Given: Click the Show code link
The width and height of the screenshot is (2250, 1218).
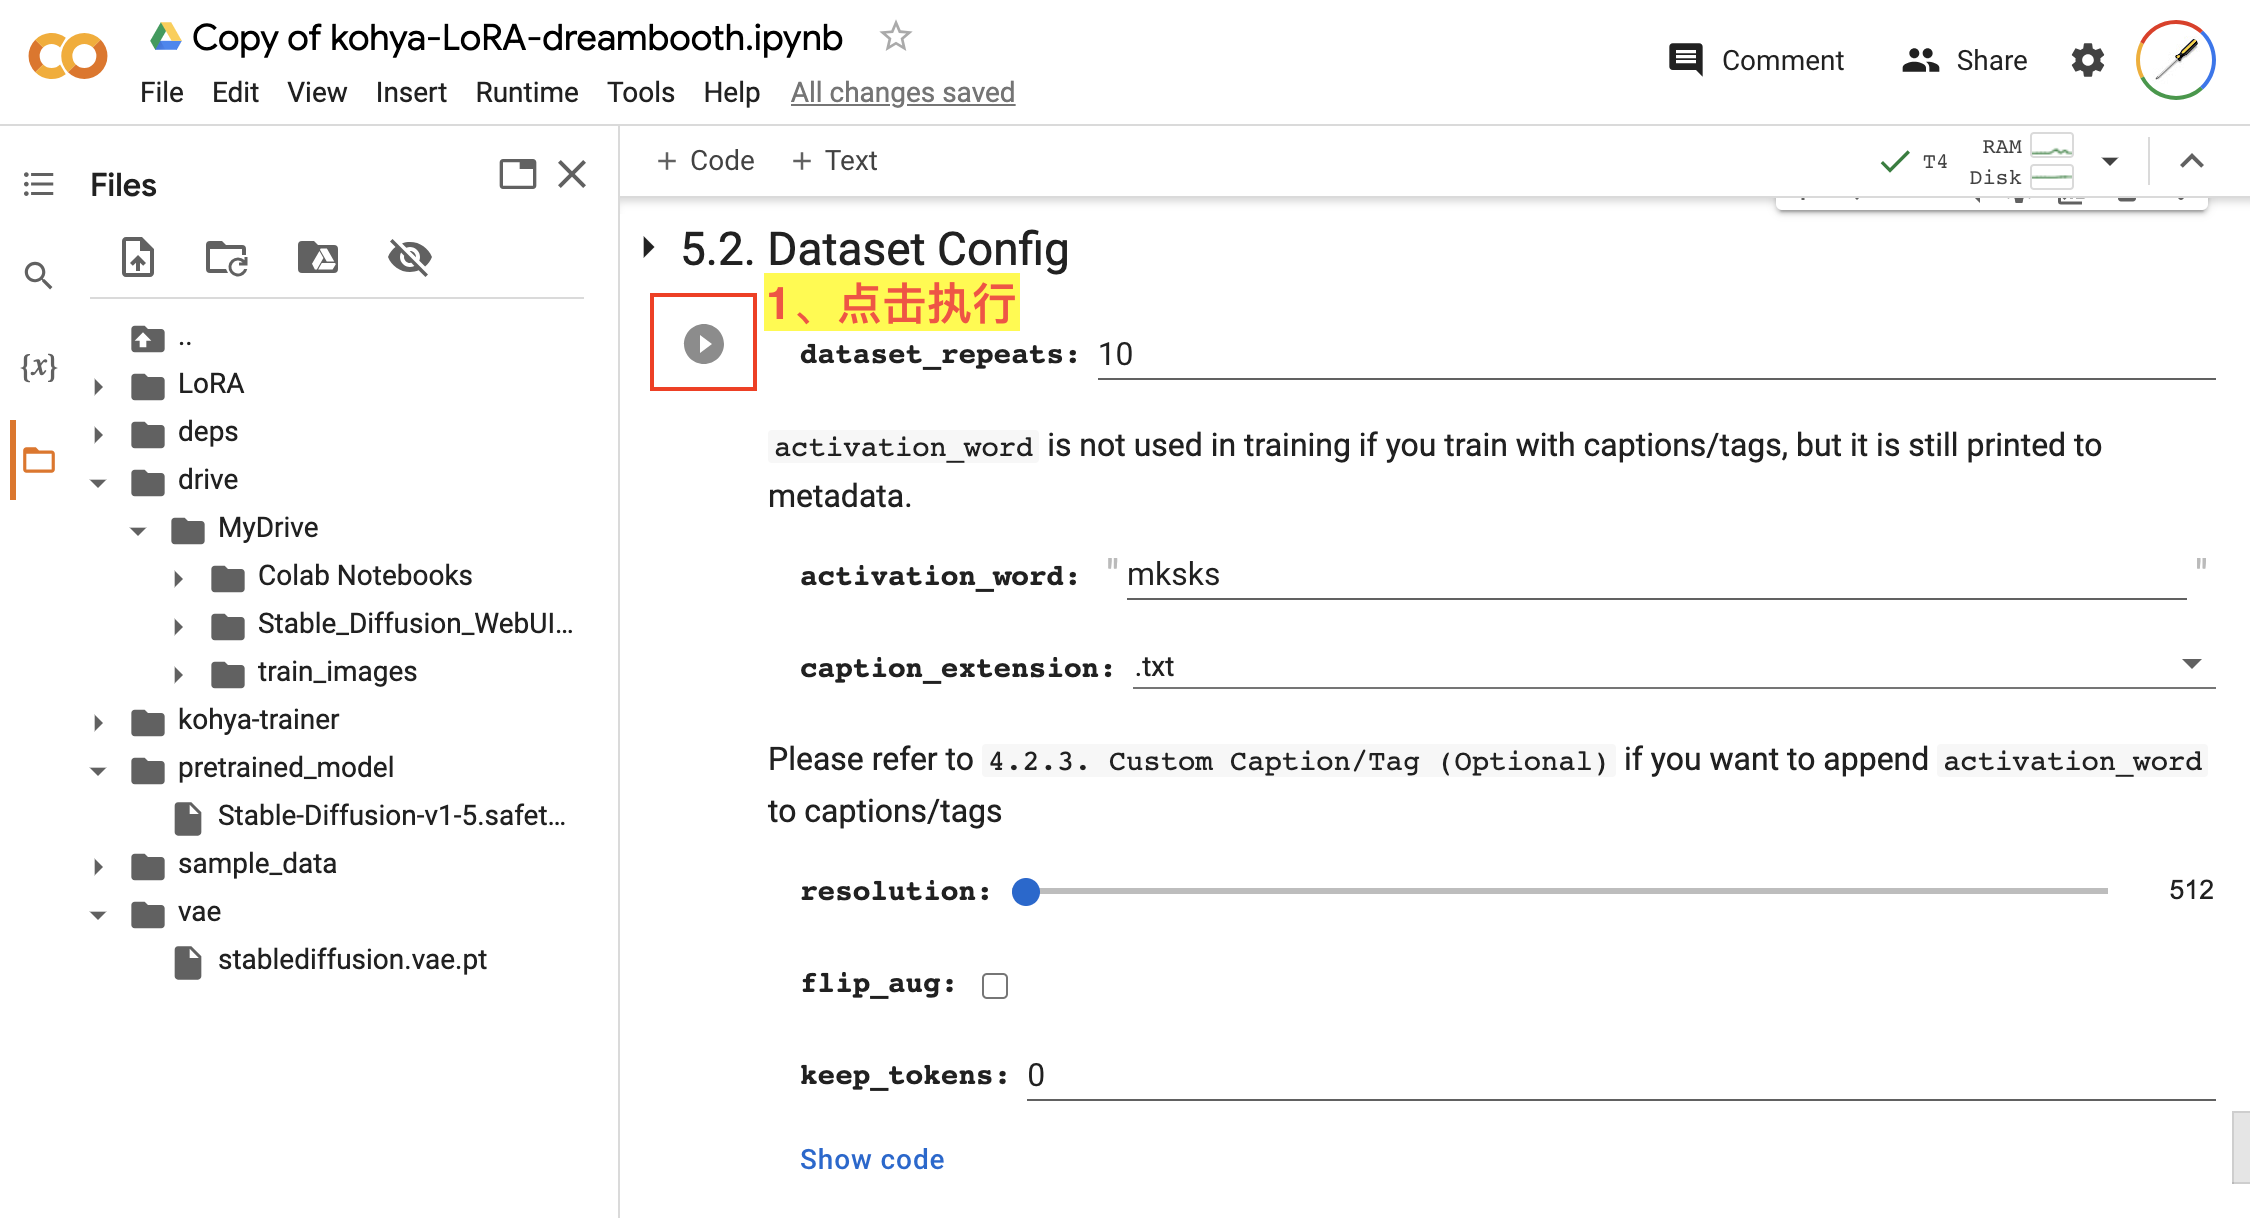Looking at the screenshot, I should pos(871,1158).
